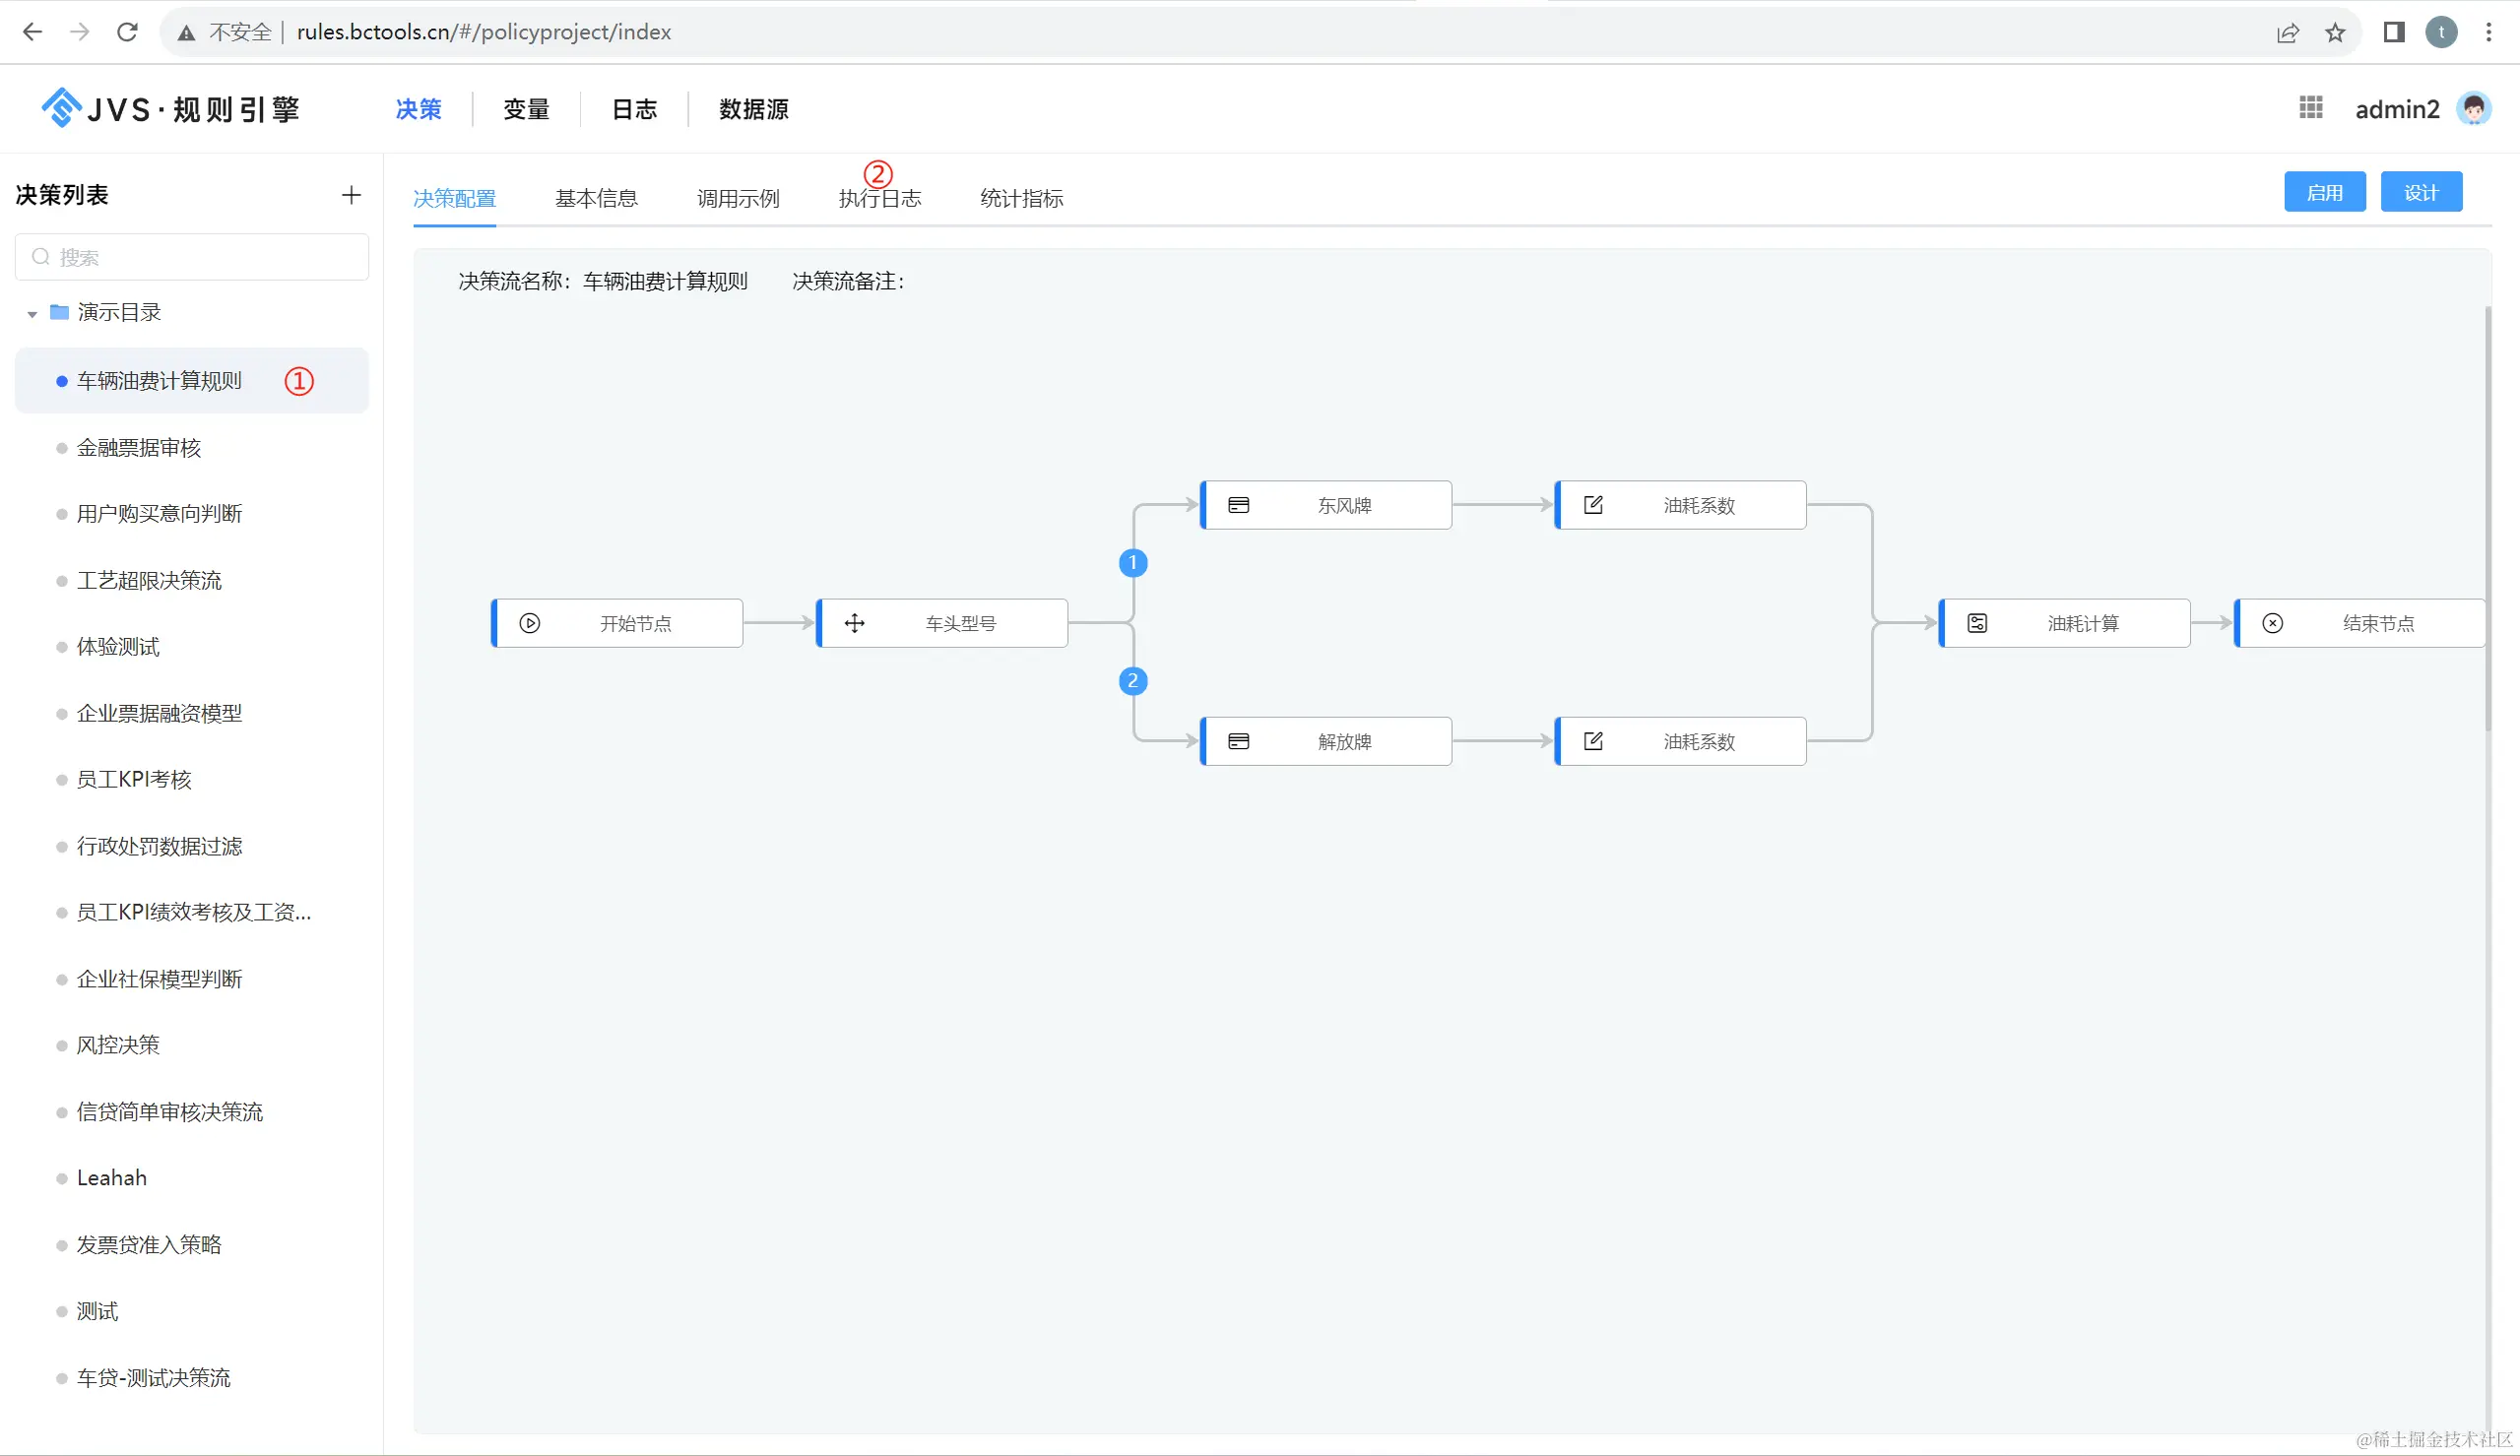This screenshot has height=1456, width=2520.
Task: Click branch number 2 circle badge
Action: pos(1132,681)
